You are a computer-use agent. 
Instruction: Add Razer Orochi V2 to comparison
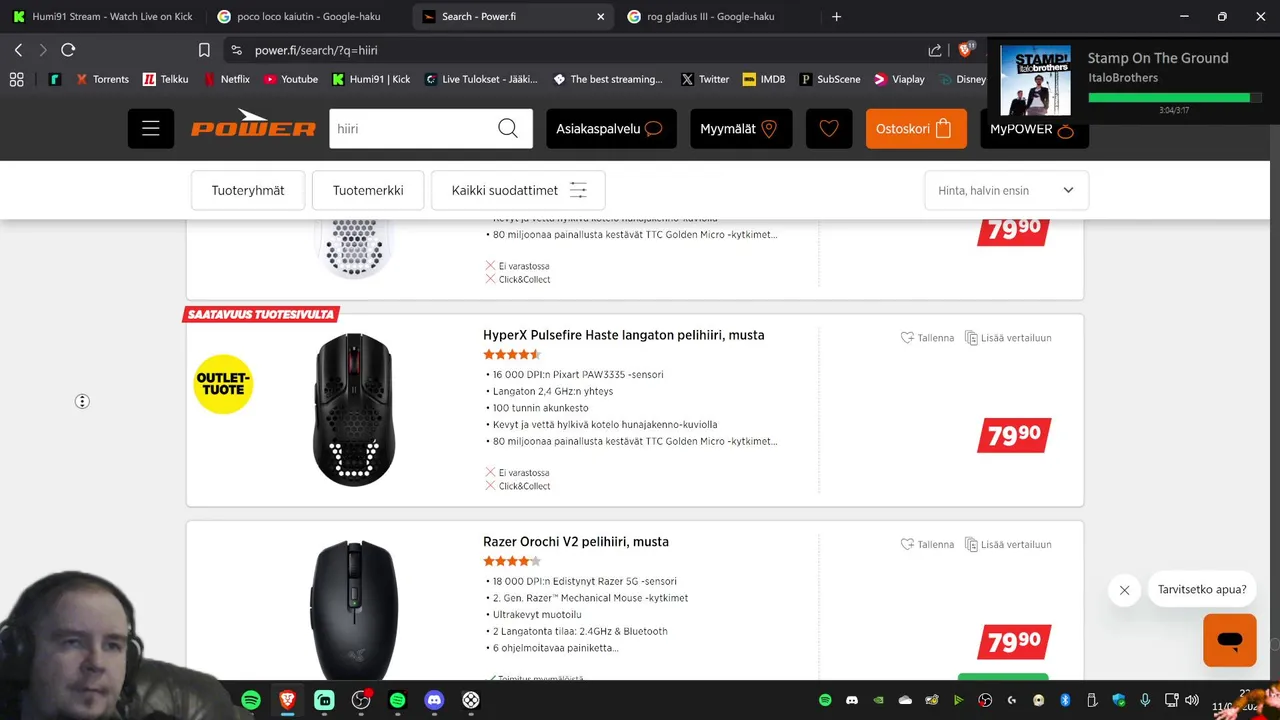click(1008, 545)
